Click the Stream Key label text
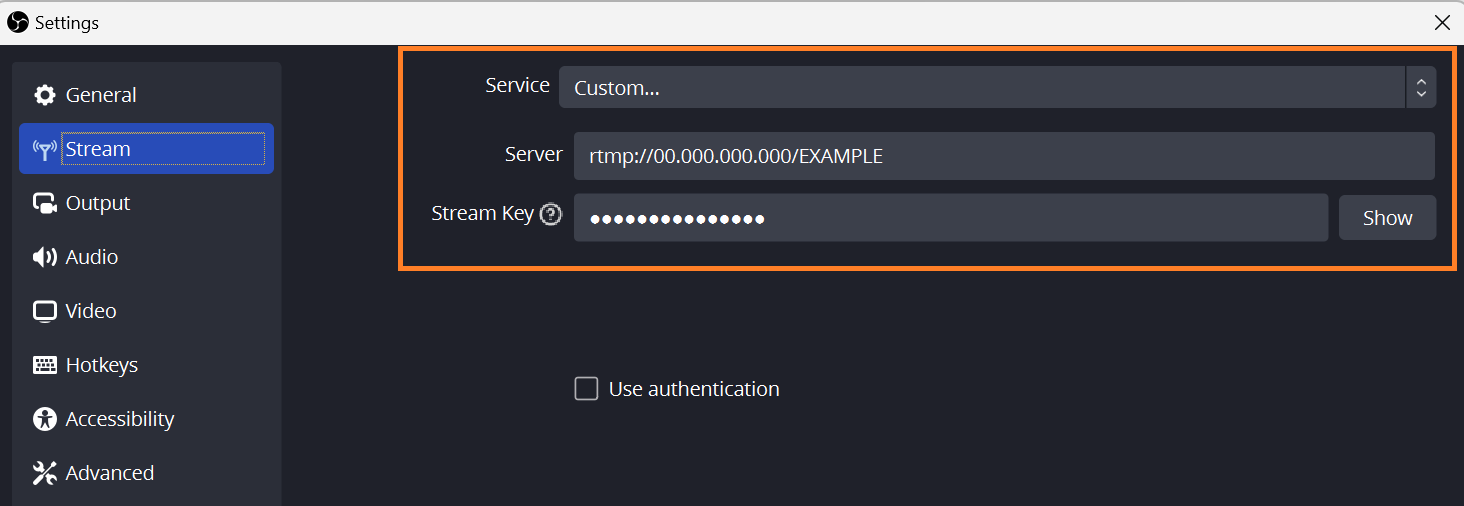Viewport: 1464px width, 506px height. (x=482, y=213)
